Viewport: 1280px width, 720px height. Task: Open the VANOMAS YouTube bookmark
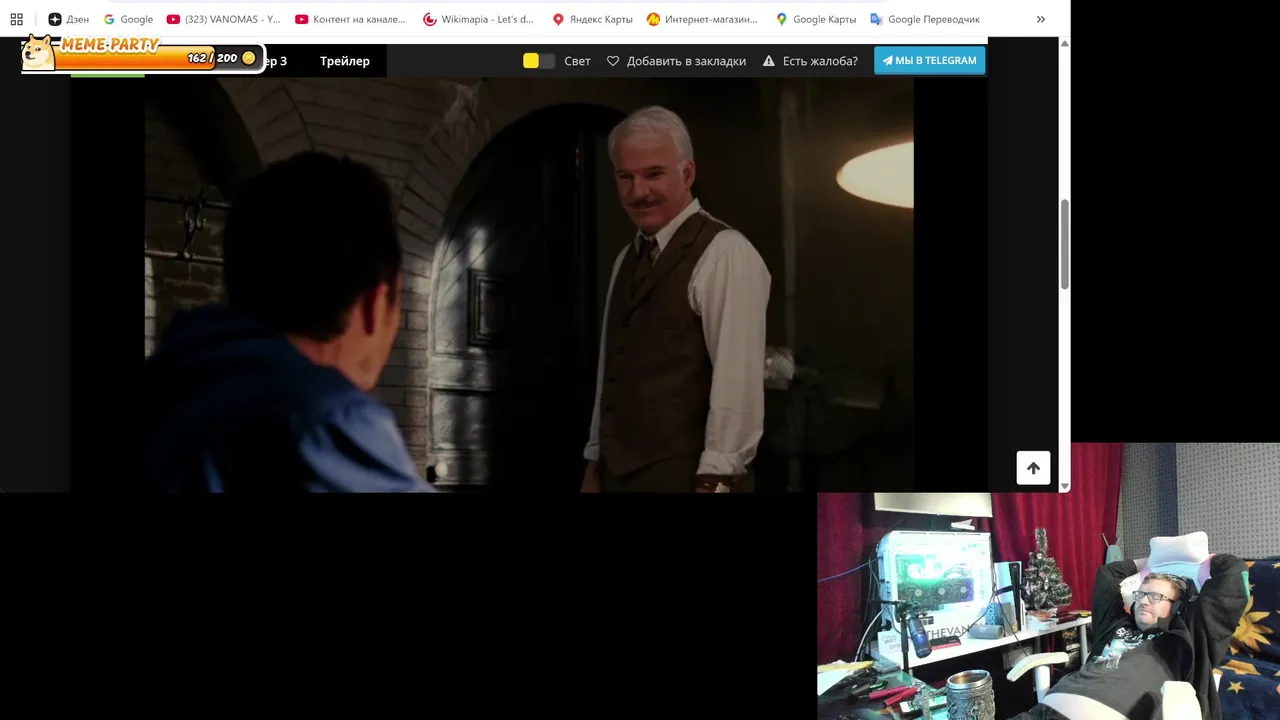coord(223,19)
